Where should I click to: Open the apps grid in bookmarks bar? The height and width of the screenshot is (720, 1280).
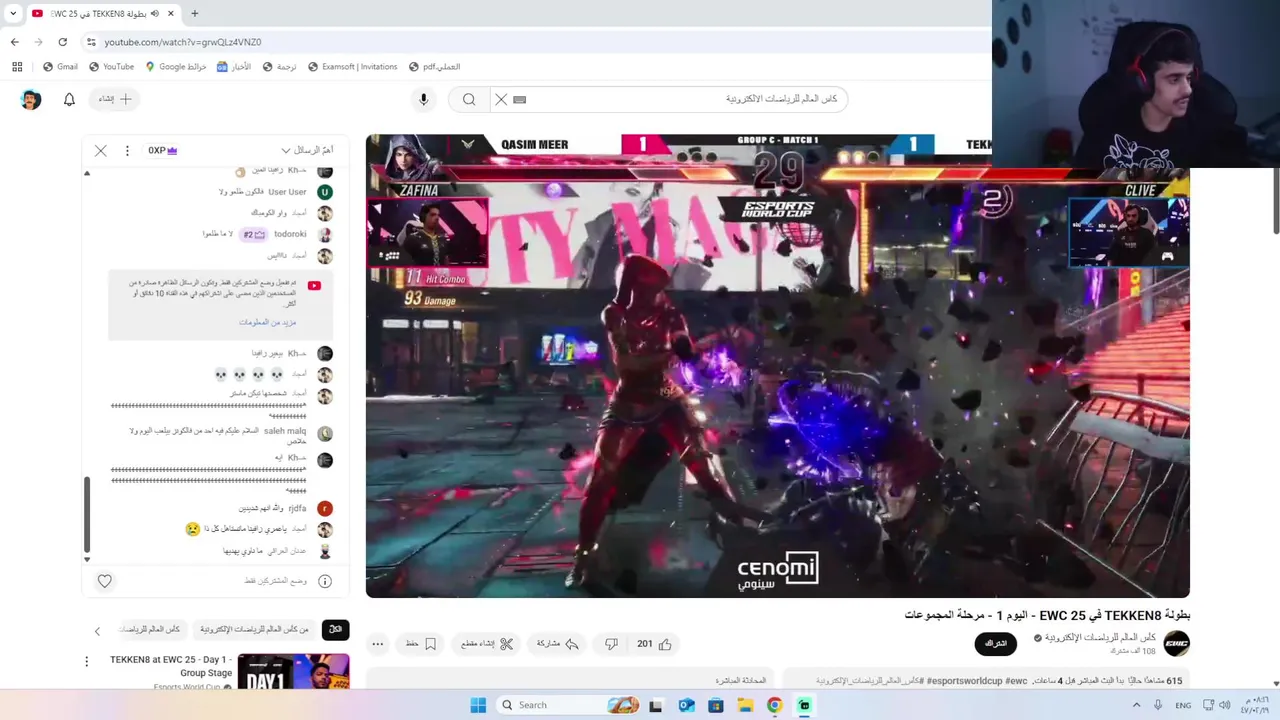pyautogui.click(x=17, y=67)
